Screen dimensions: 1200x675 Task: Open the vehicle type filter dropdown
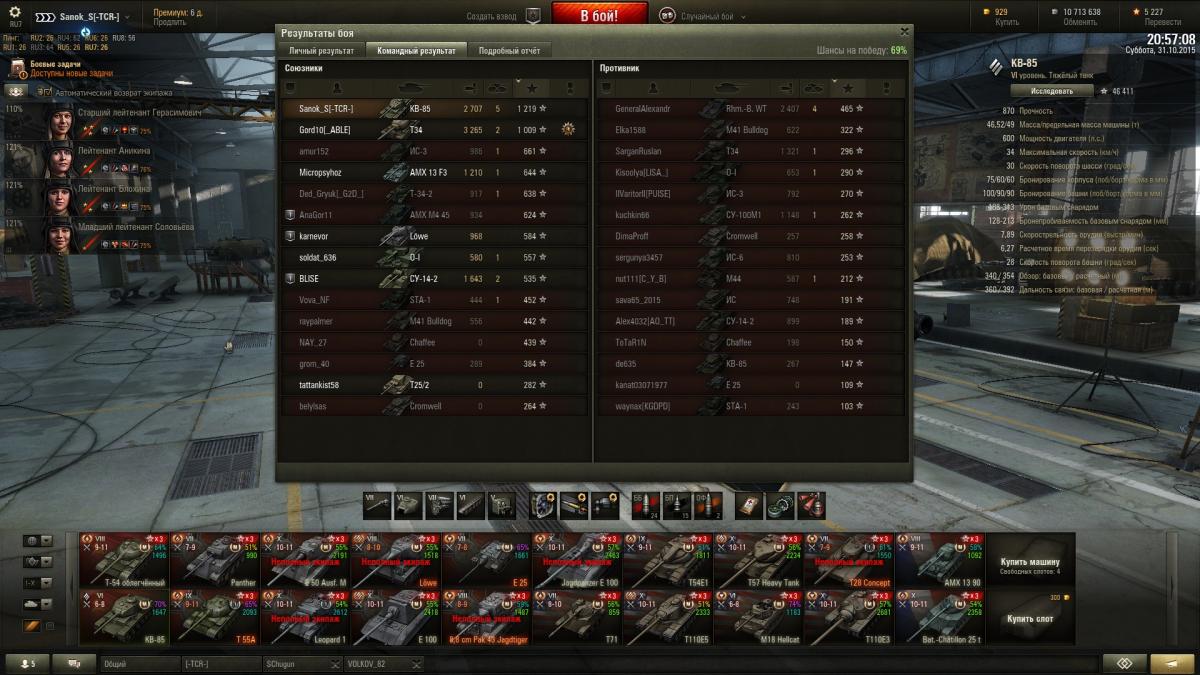(37, 562)
